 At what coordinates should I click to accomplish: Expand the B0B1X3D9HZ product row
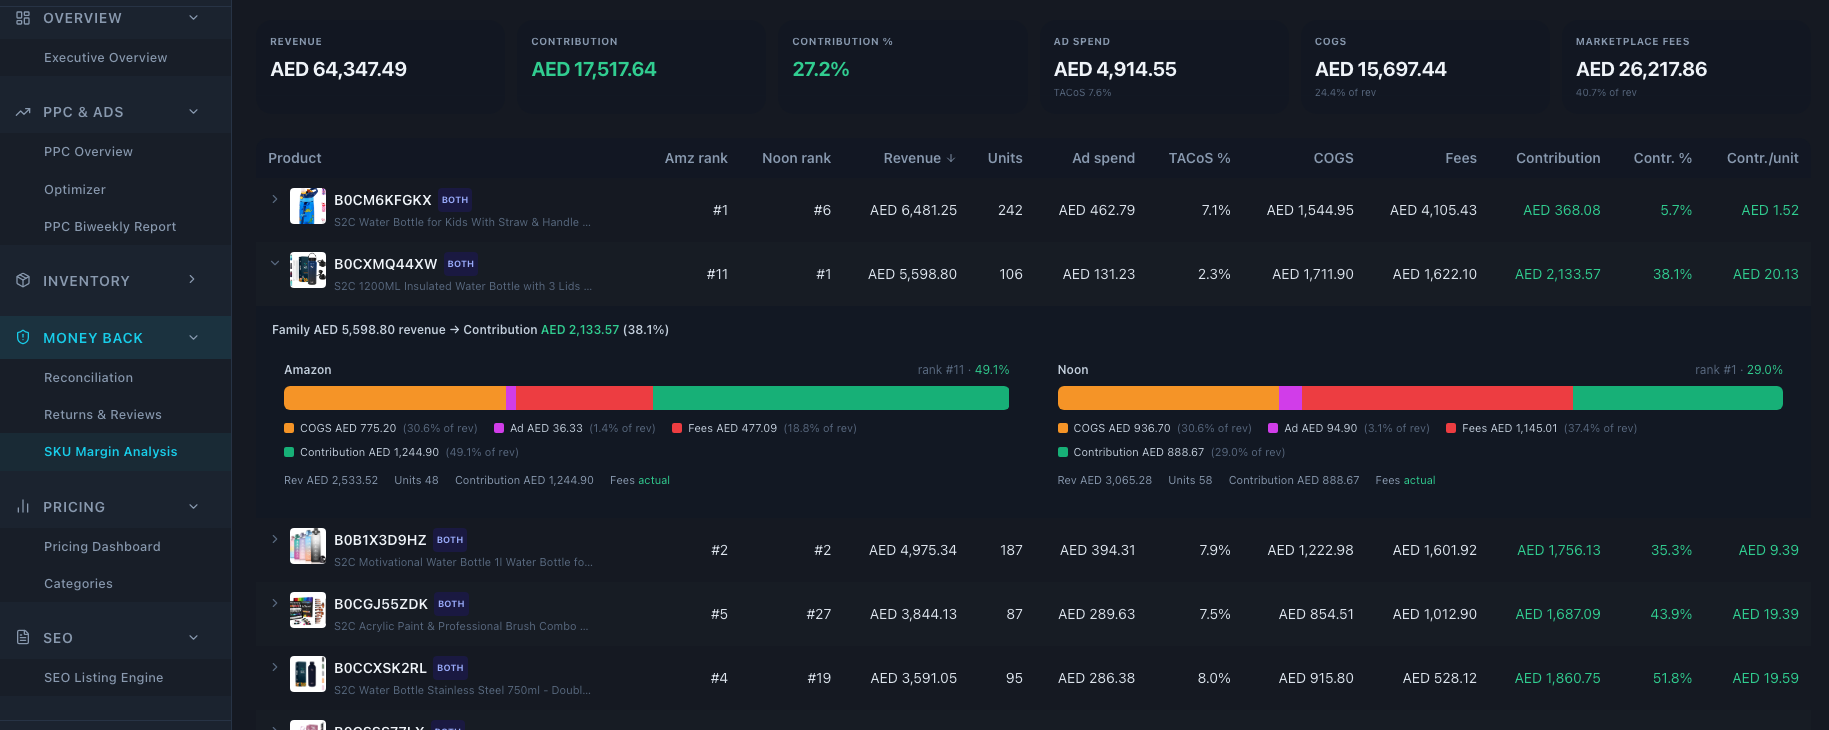[x=275, y=539]
